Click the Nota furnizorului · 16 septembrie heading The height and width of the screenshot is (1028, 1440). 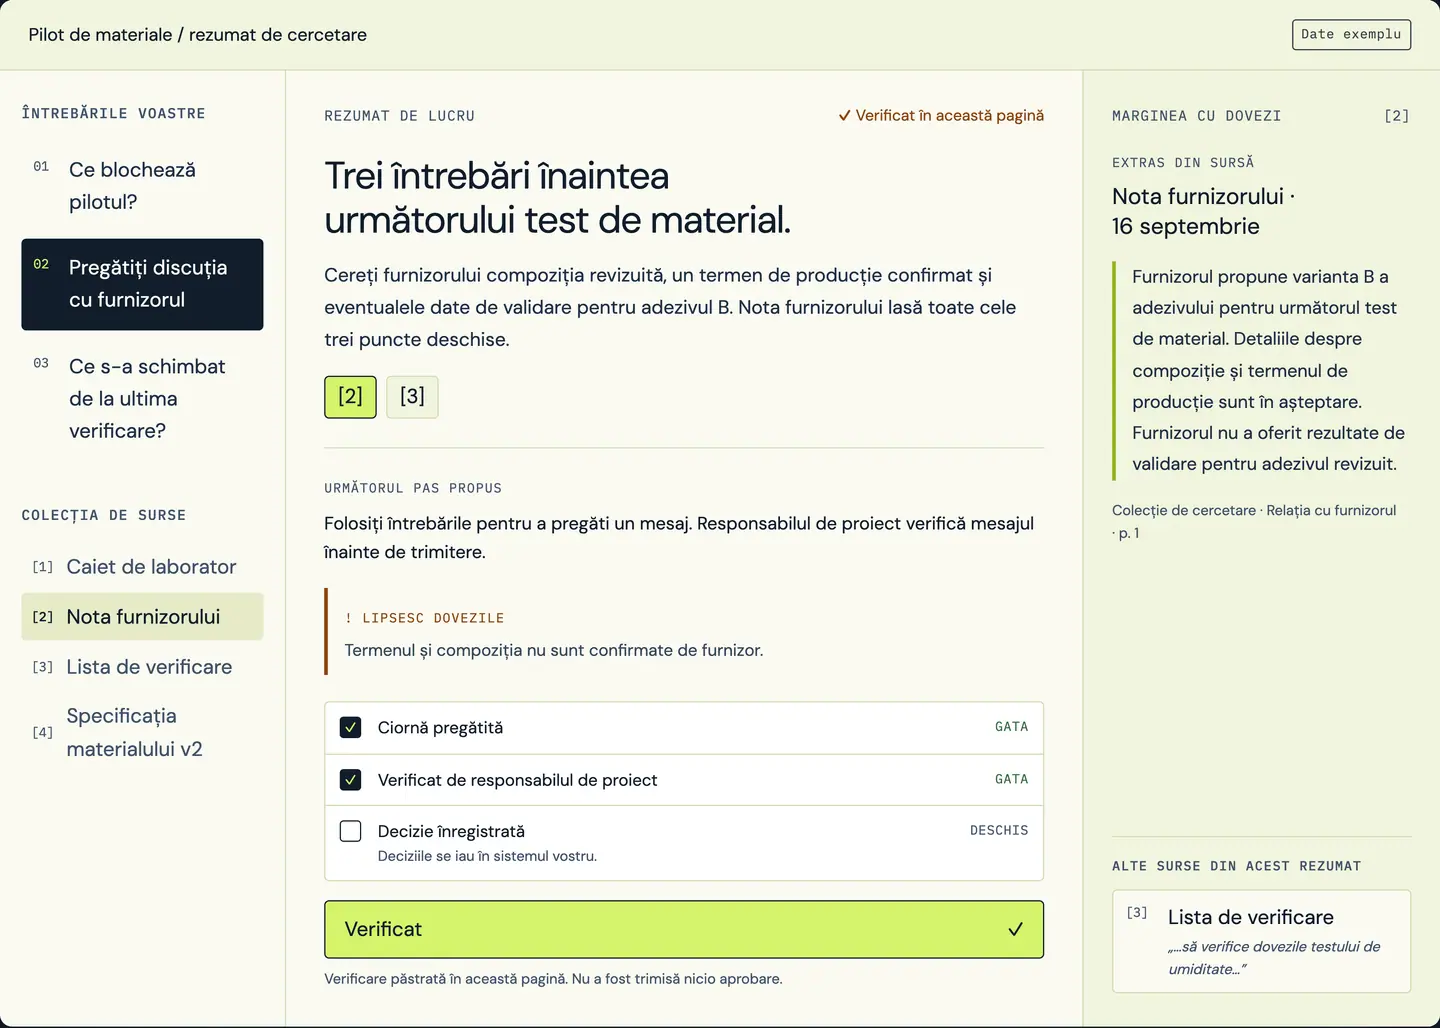click(x=1203, y=211)
